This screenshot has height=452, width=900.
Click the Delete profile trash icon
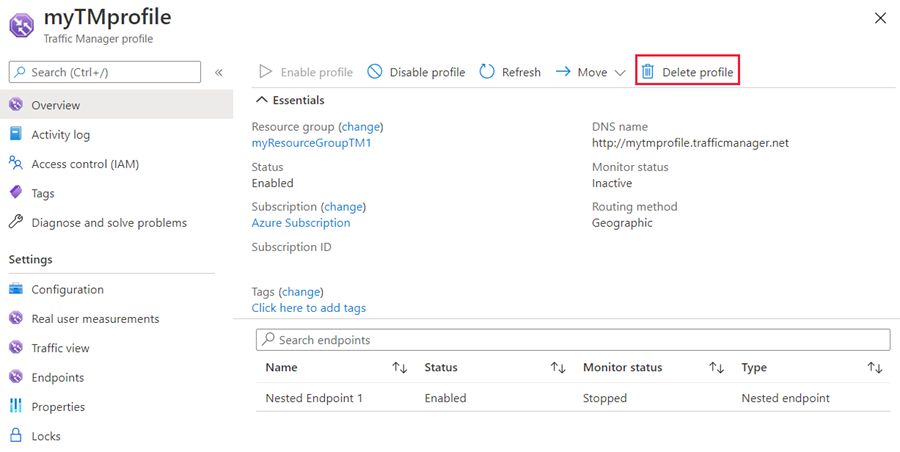[648, 72]
